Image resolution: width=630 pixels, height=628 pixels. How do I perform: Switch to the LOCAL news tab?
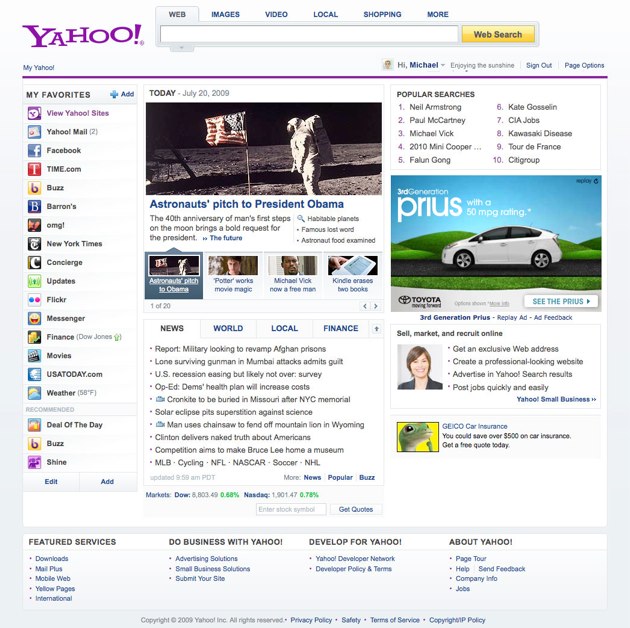pyautogui.click(x=284, y=328)
